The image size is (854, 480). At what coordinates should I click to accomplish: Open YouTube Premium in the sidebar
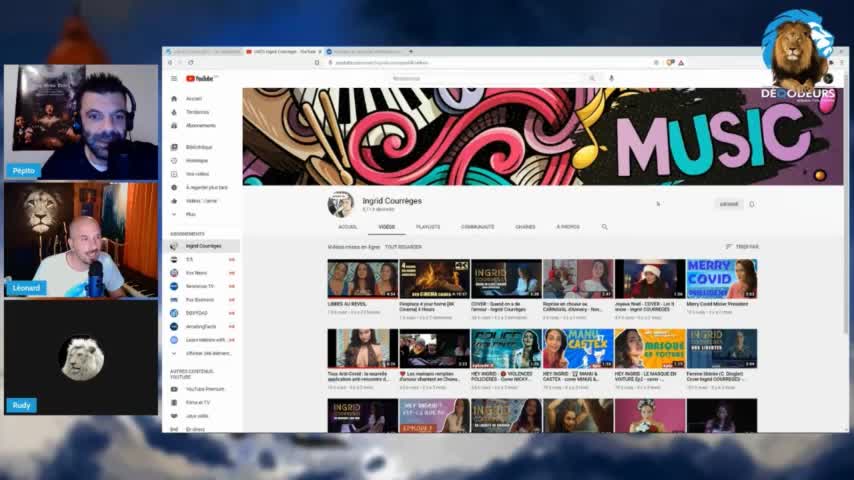point(205,389)
